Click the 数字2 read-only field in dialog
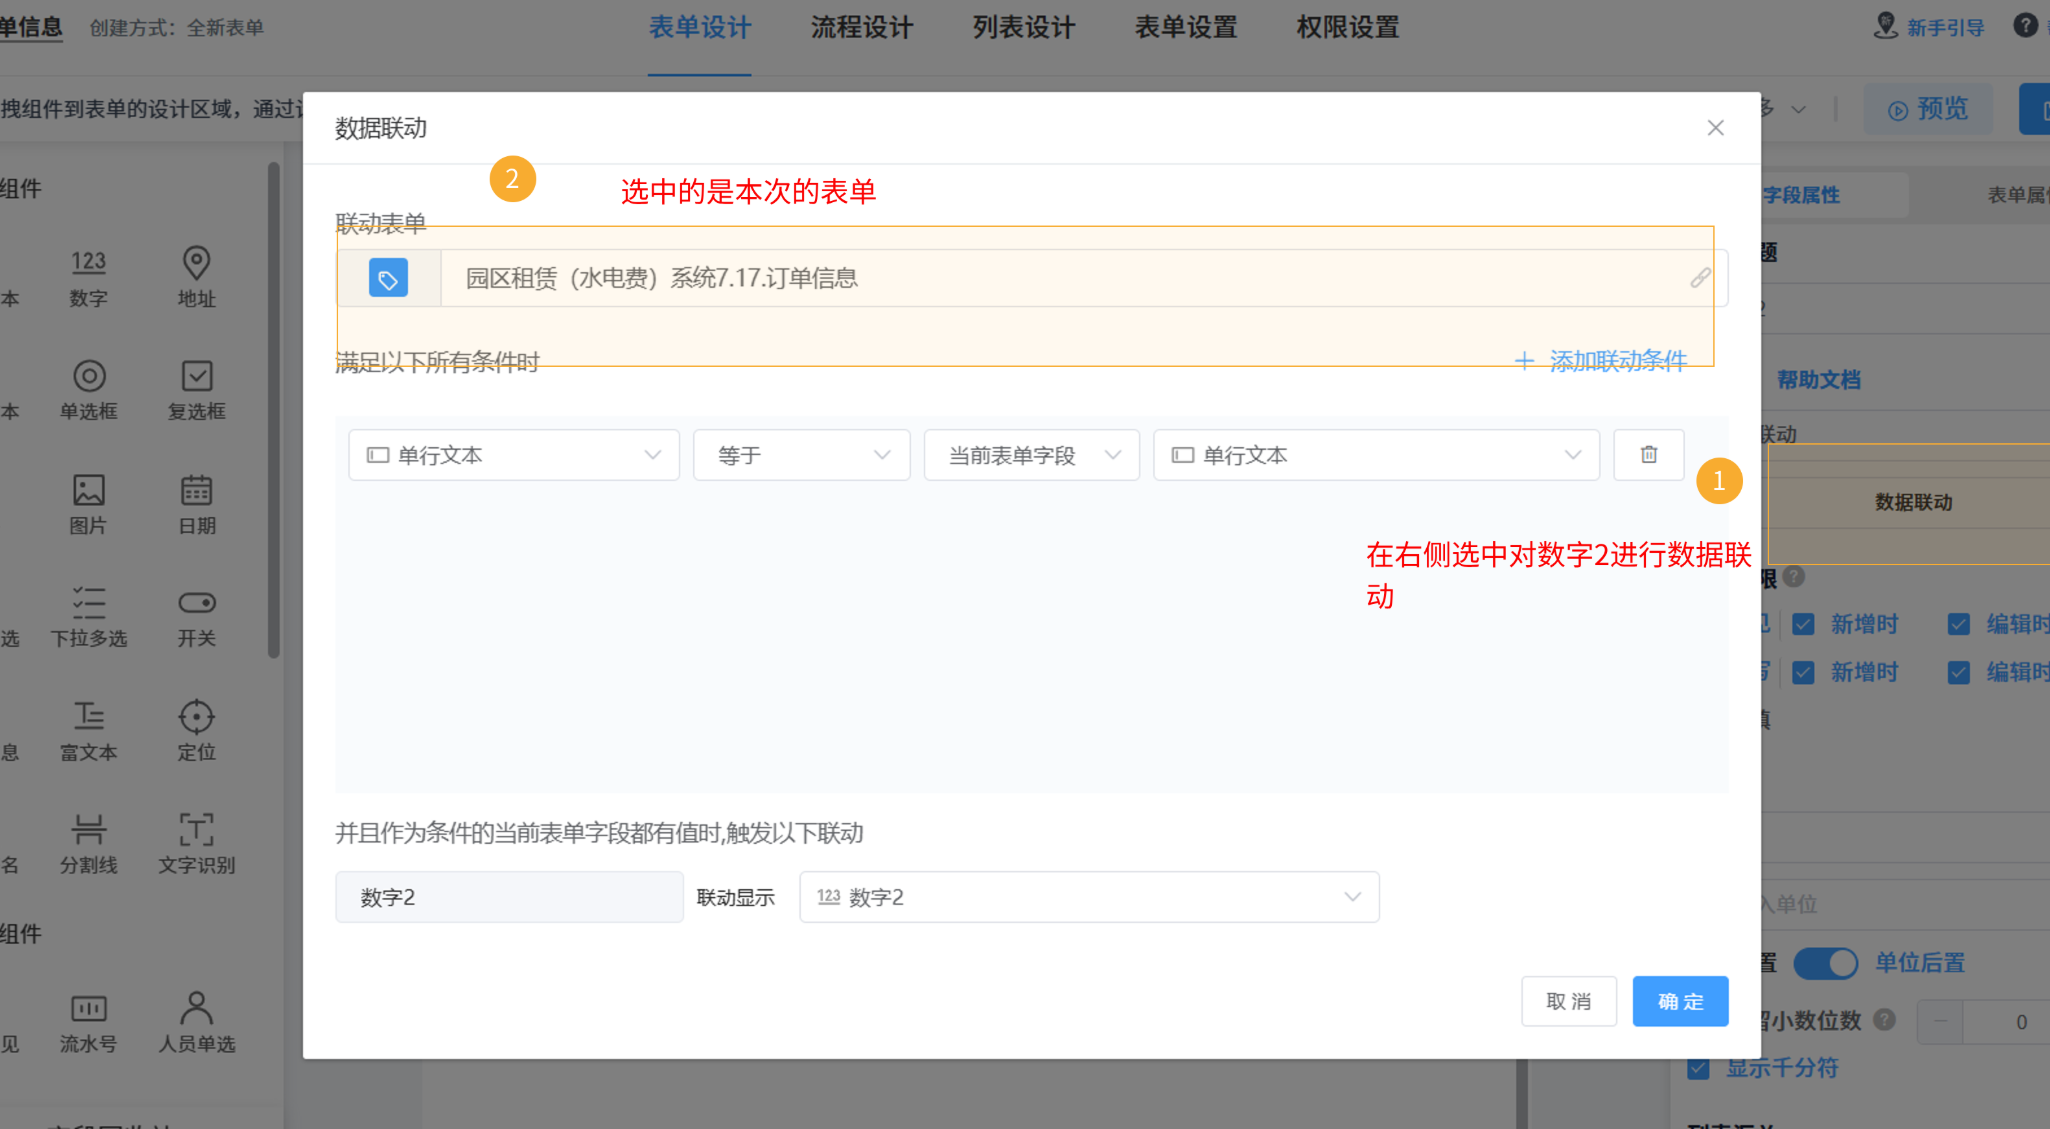Image resolution: width=2050 pixels, height=1129 pixels. (x=509, y=897)
